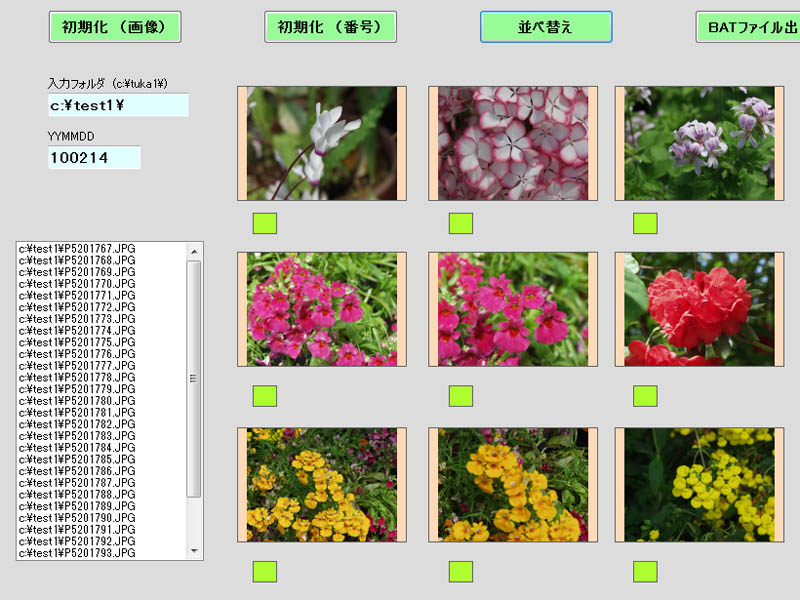This screenshot has height=600, width=800.
Task: Click the 初期化（画像） button
Action: click(x=114, y=27)
